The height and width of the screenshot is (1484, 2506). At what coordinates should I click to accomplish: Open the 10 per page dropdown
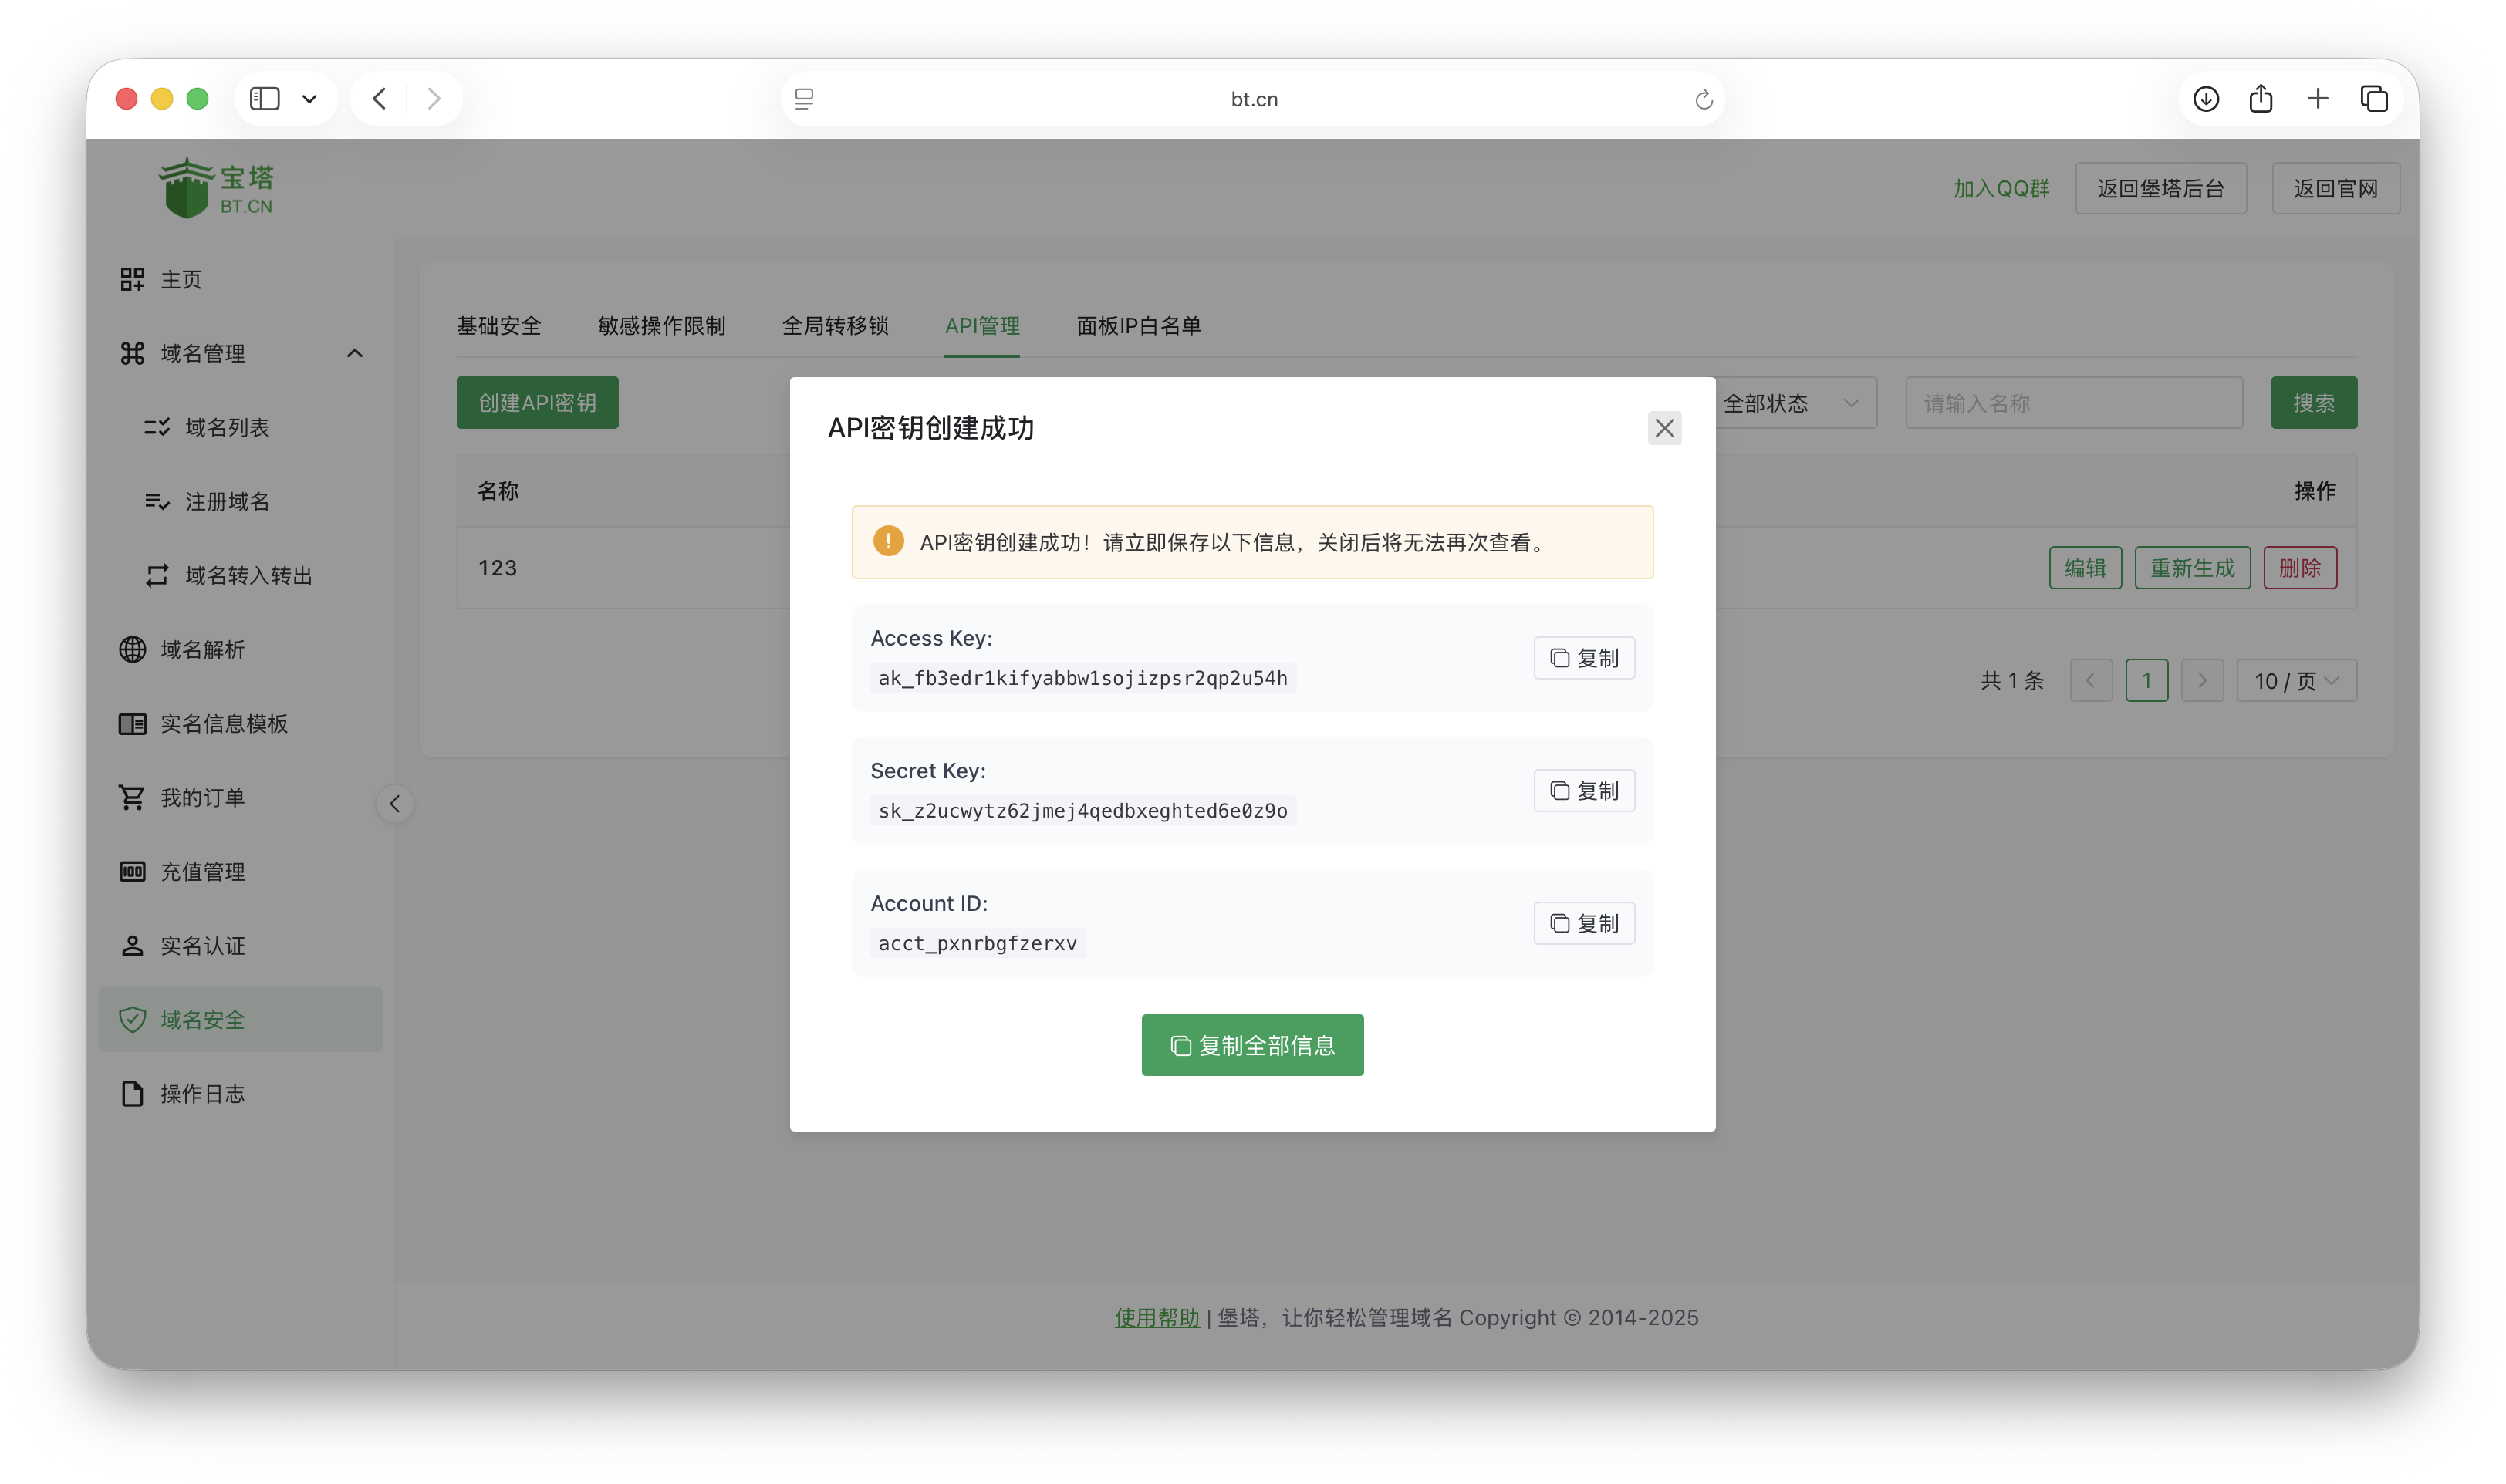[2296, 681]
